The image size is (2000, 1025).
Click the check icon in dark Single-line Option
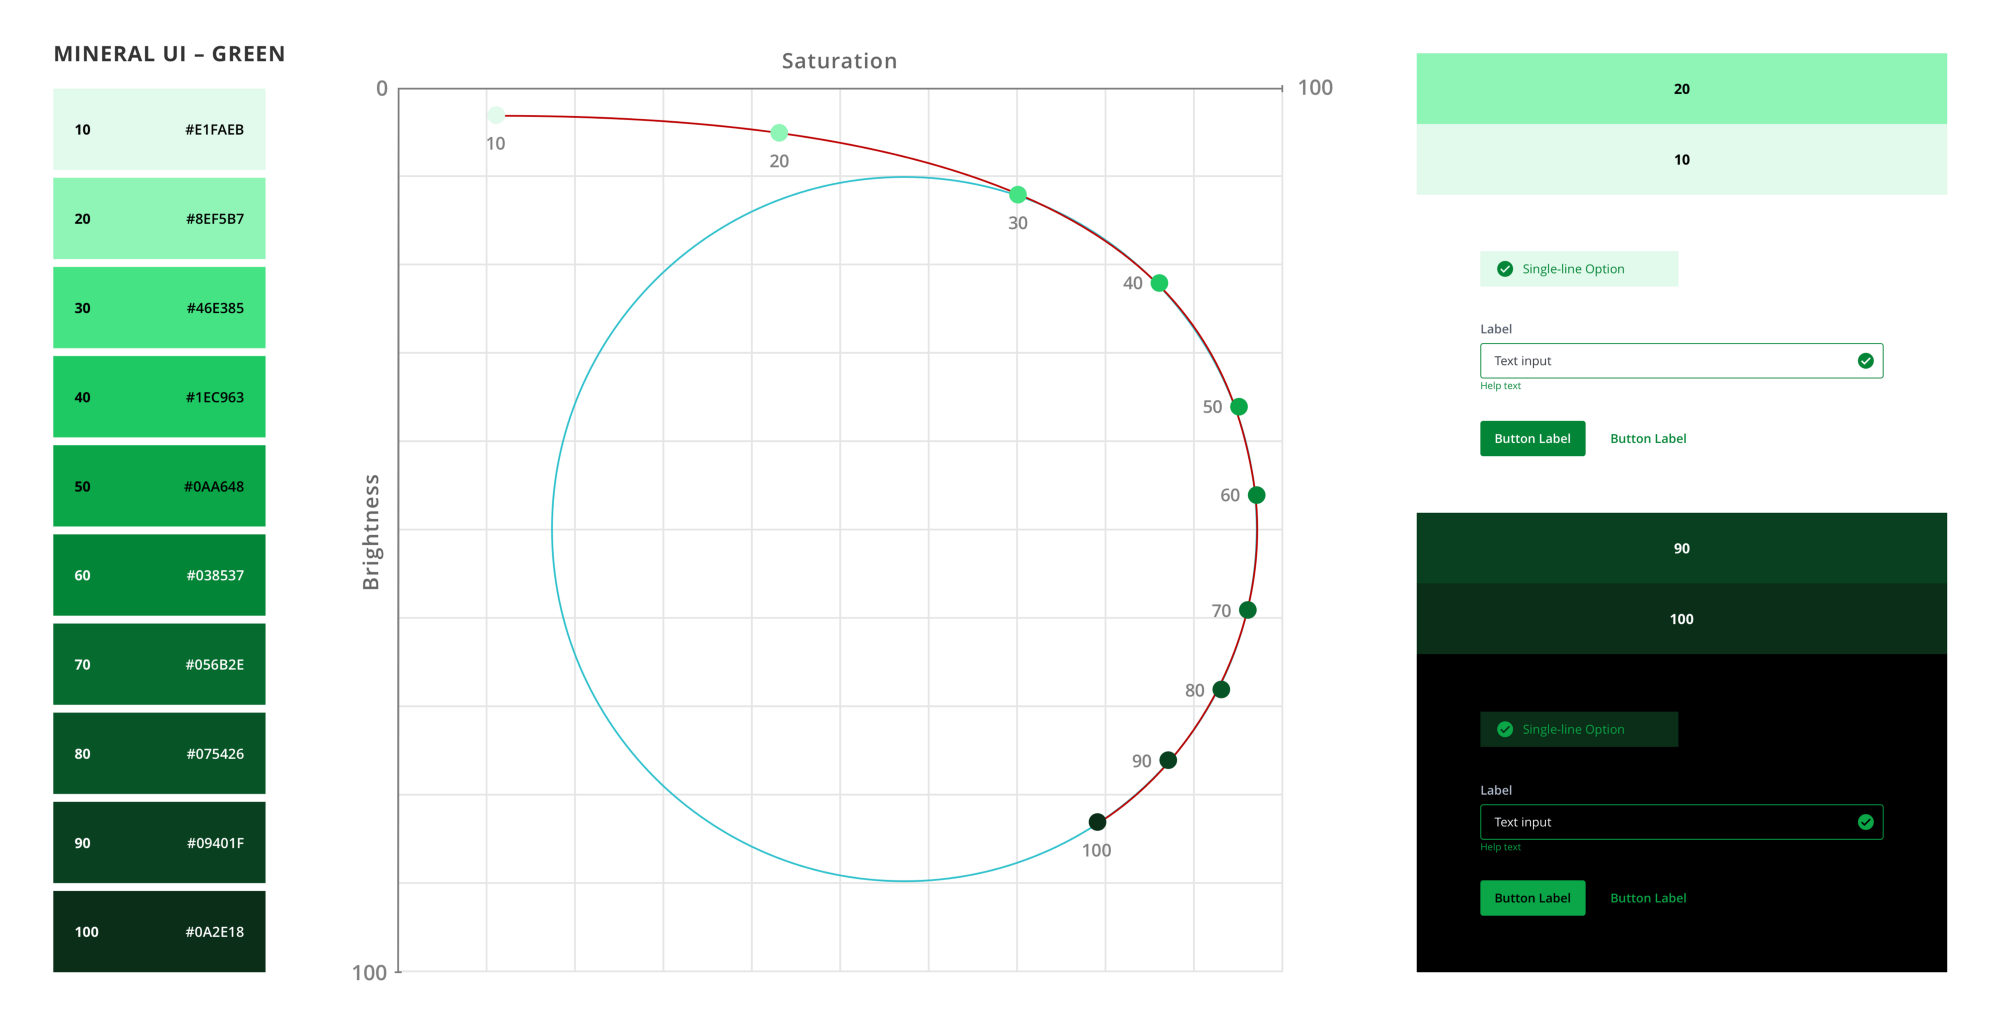(1504, 729)
